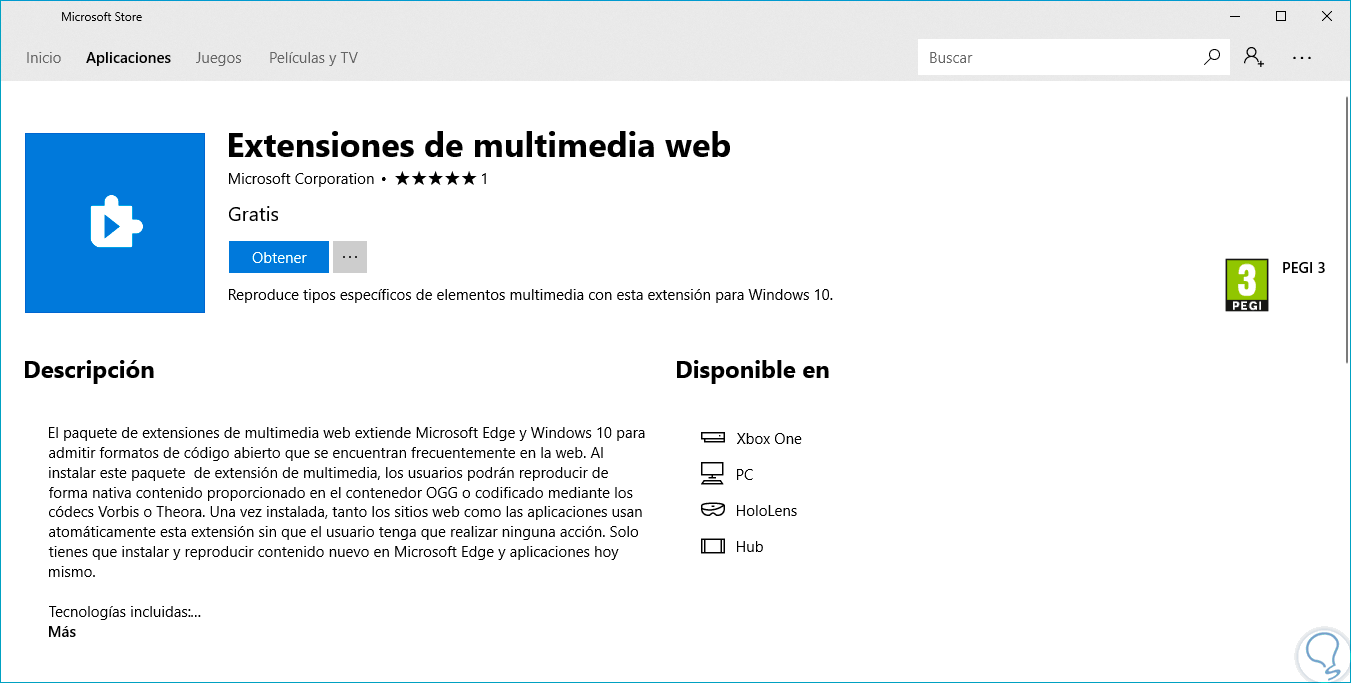
Task: Click the Extensiones de multimedia web title
Action: coord(479,146)
